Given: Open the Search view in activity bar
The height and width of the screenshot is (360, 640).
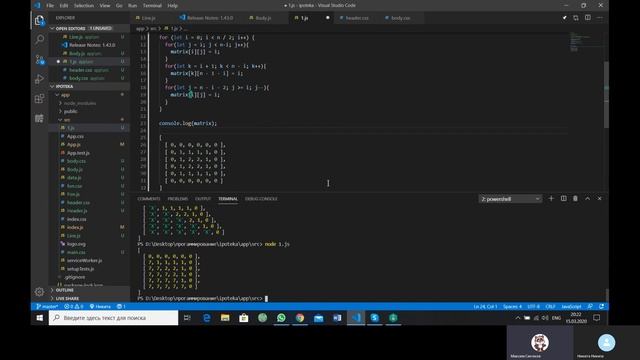Looking at the screenshot, I should pos(40,39).
